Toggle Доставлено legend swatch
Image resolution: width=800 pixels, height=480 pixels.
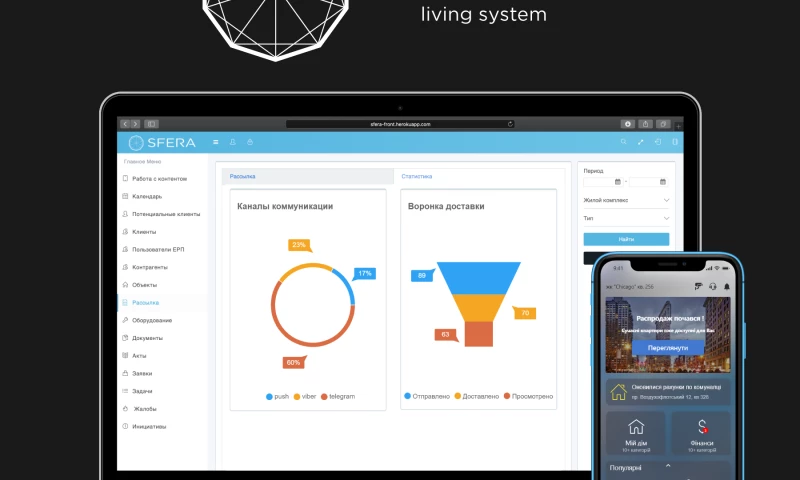click(458, 396)
